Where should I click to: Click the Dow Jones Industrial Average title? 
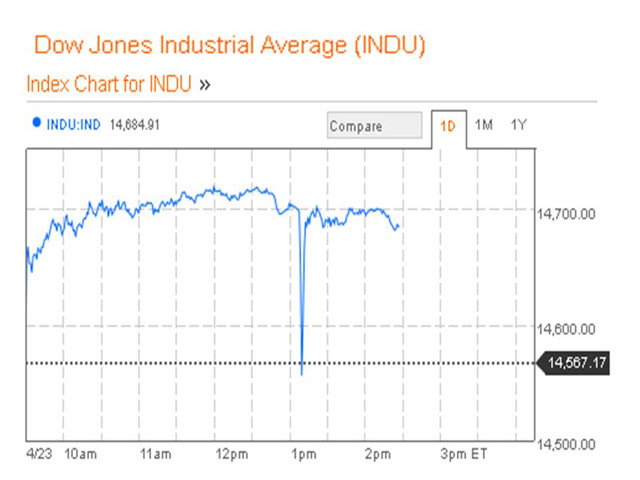point(230,45)
